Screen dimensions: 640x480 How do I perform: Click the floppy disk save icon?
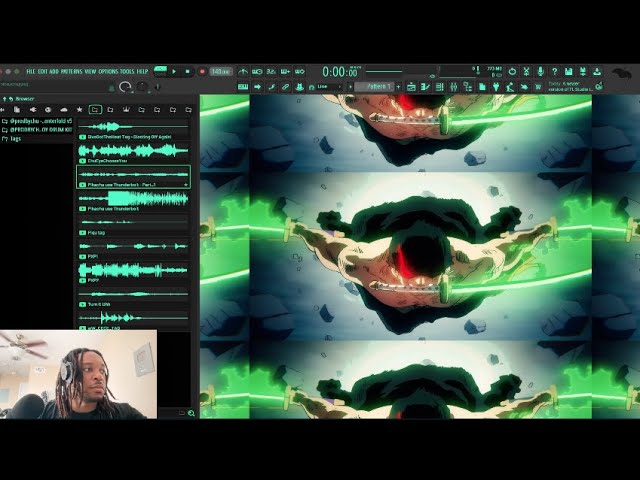569,72
